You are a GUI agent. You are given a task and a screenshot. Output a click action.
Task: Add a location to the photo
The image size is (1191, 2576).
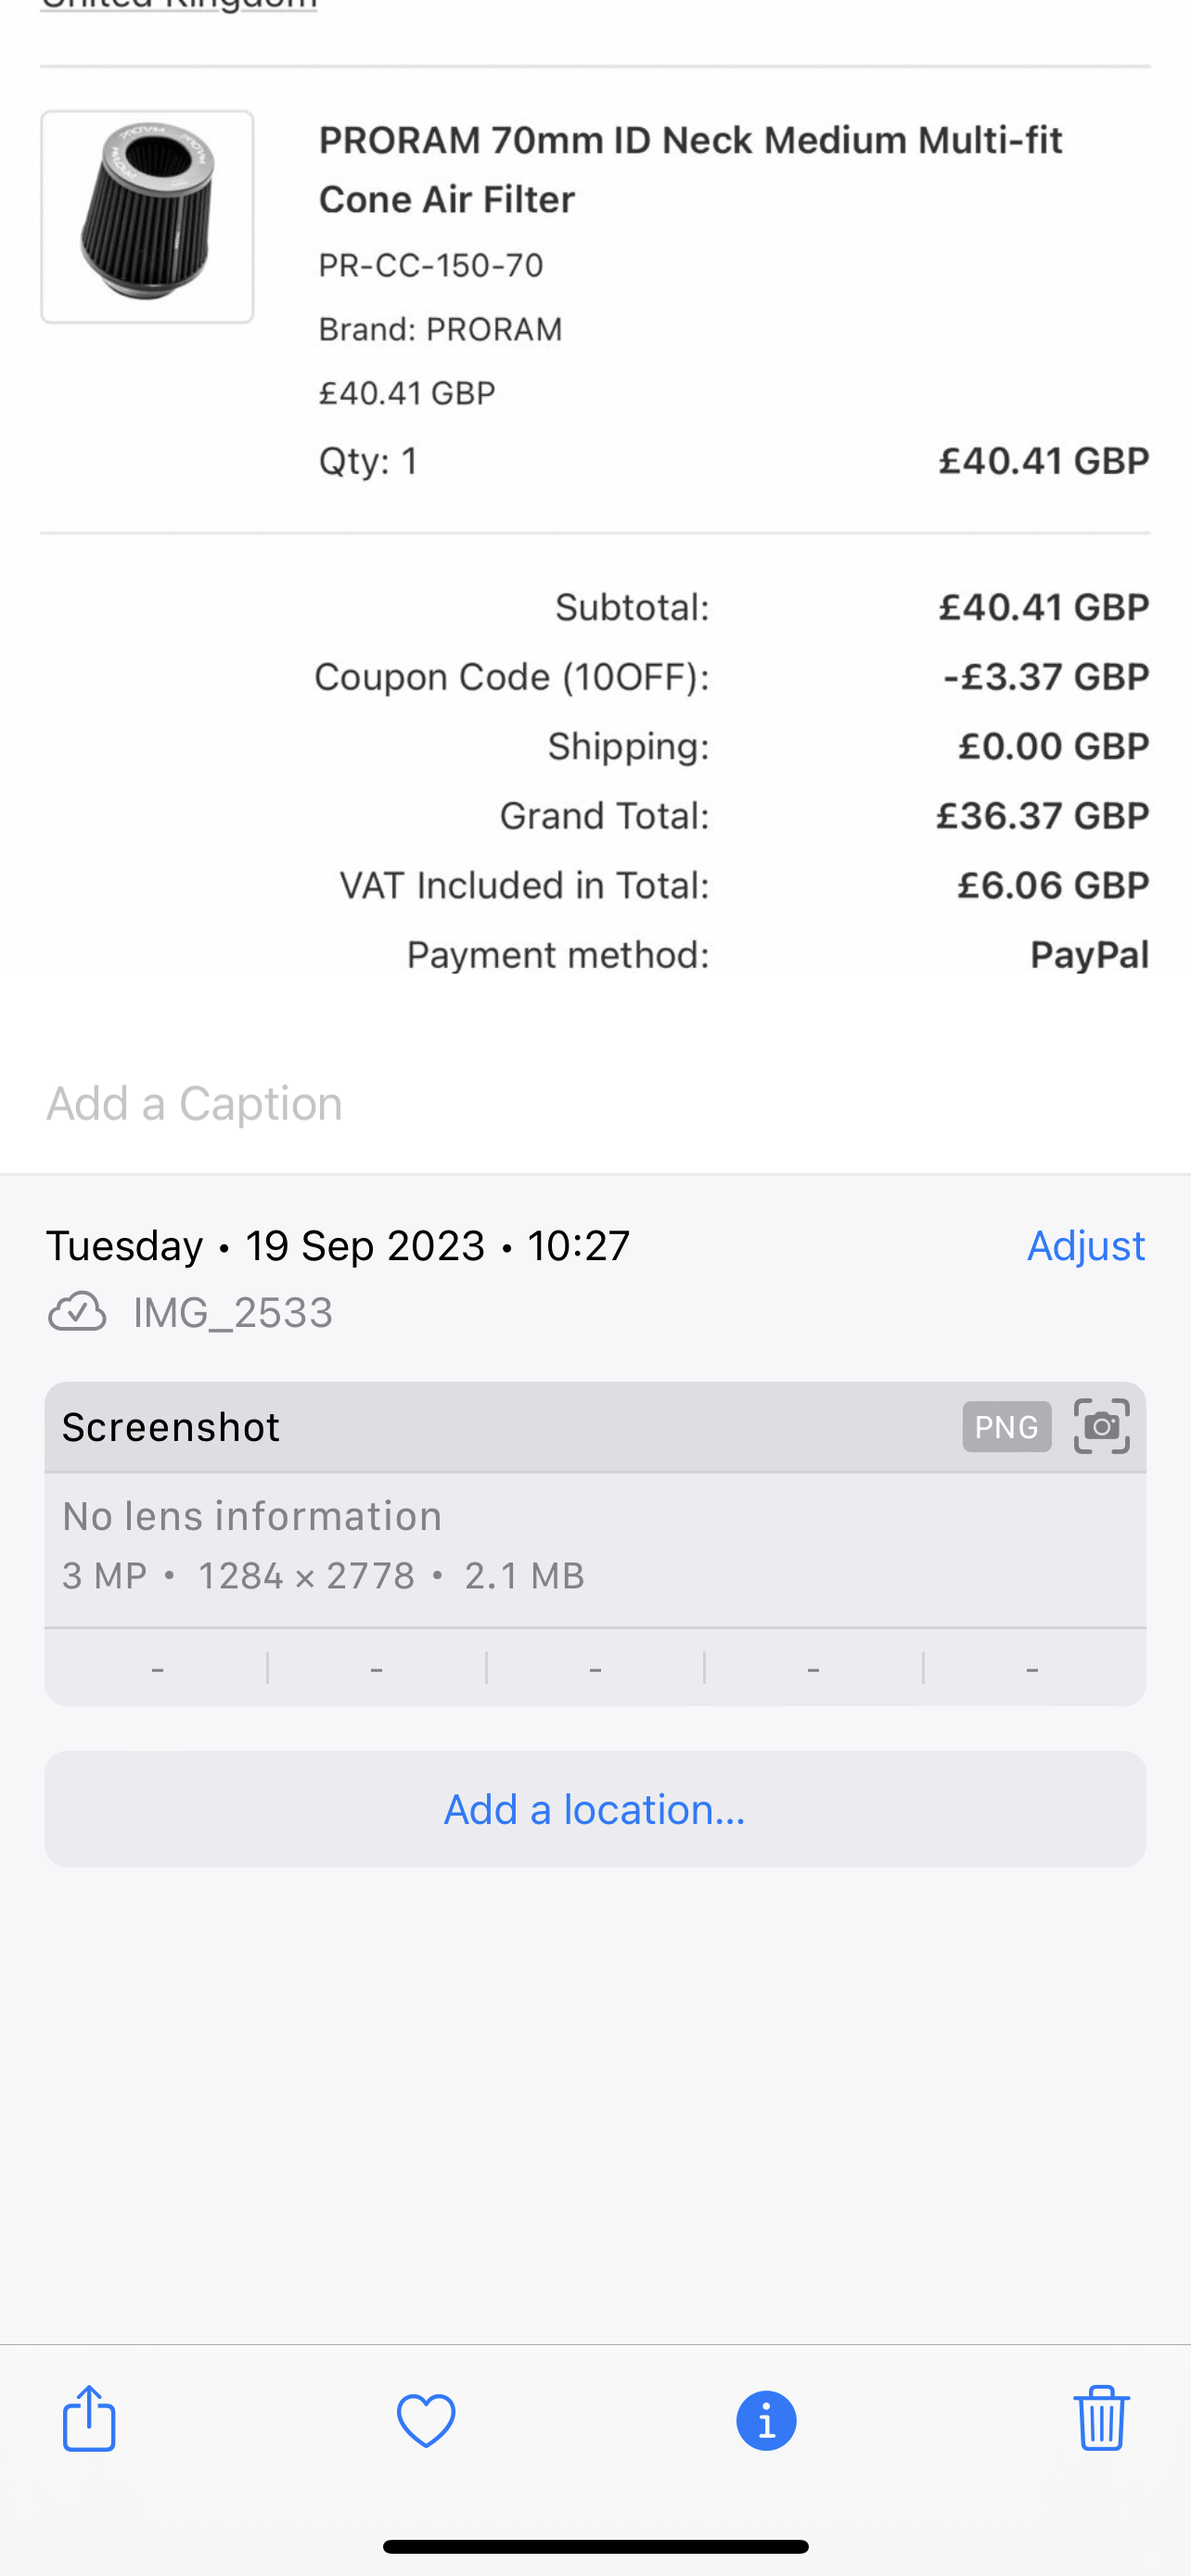tap(595, 1809)
